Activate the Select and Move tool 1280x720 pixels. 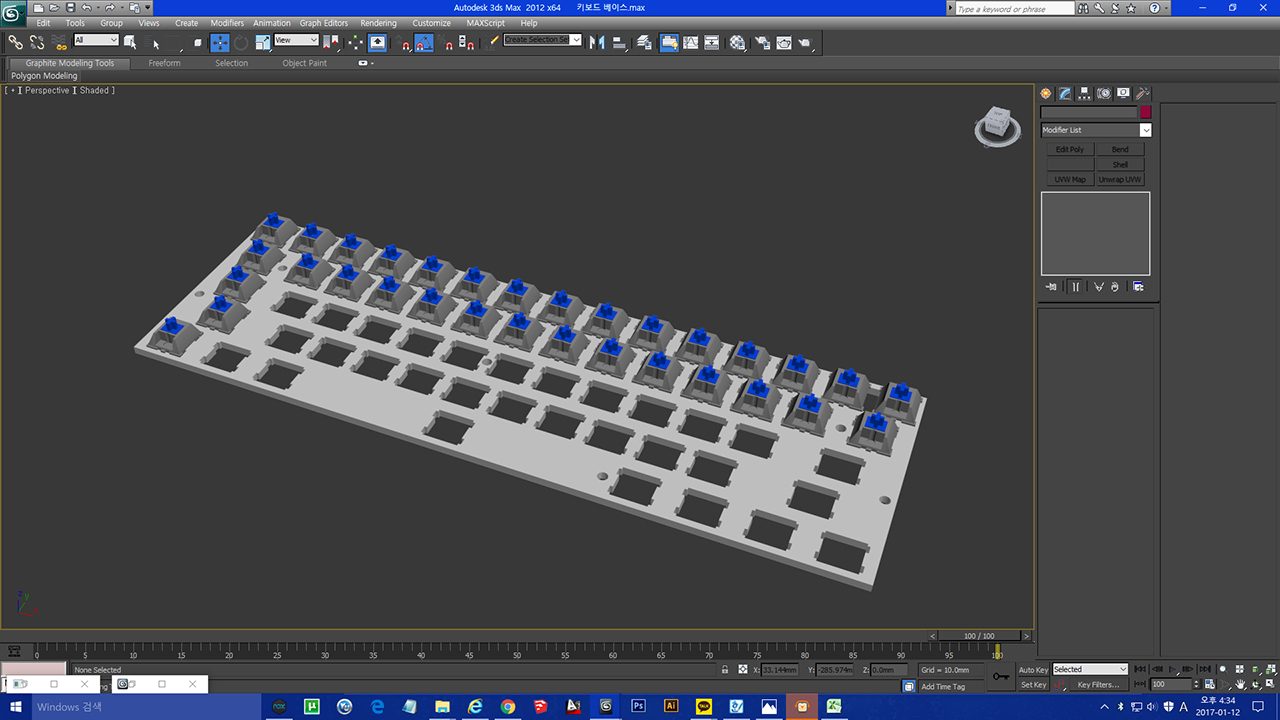pos(219,42)
